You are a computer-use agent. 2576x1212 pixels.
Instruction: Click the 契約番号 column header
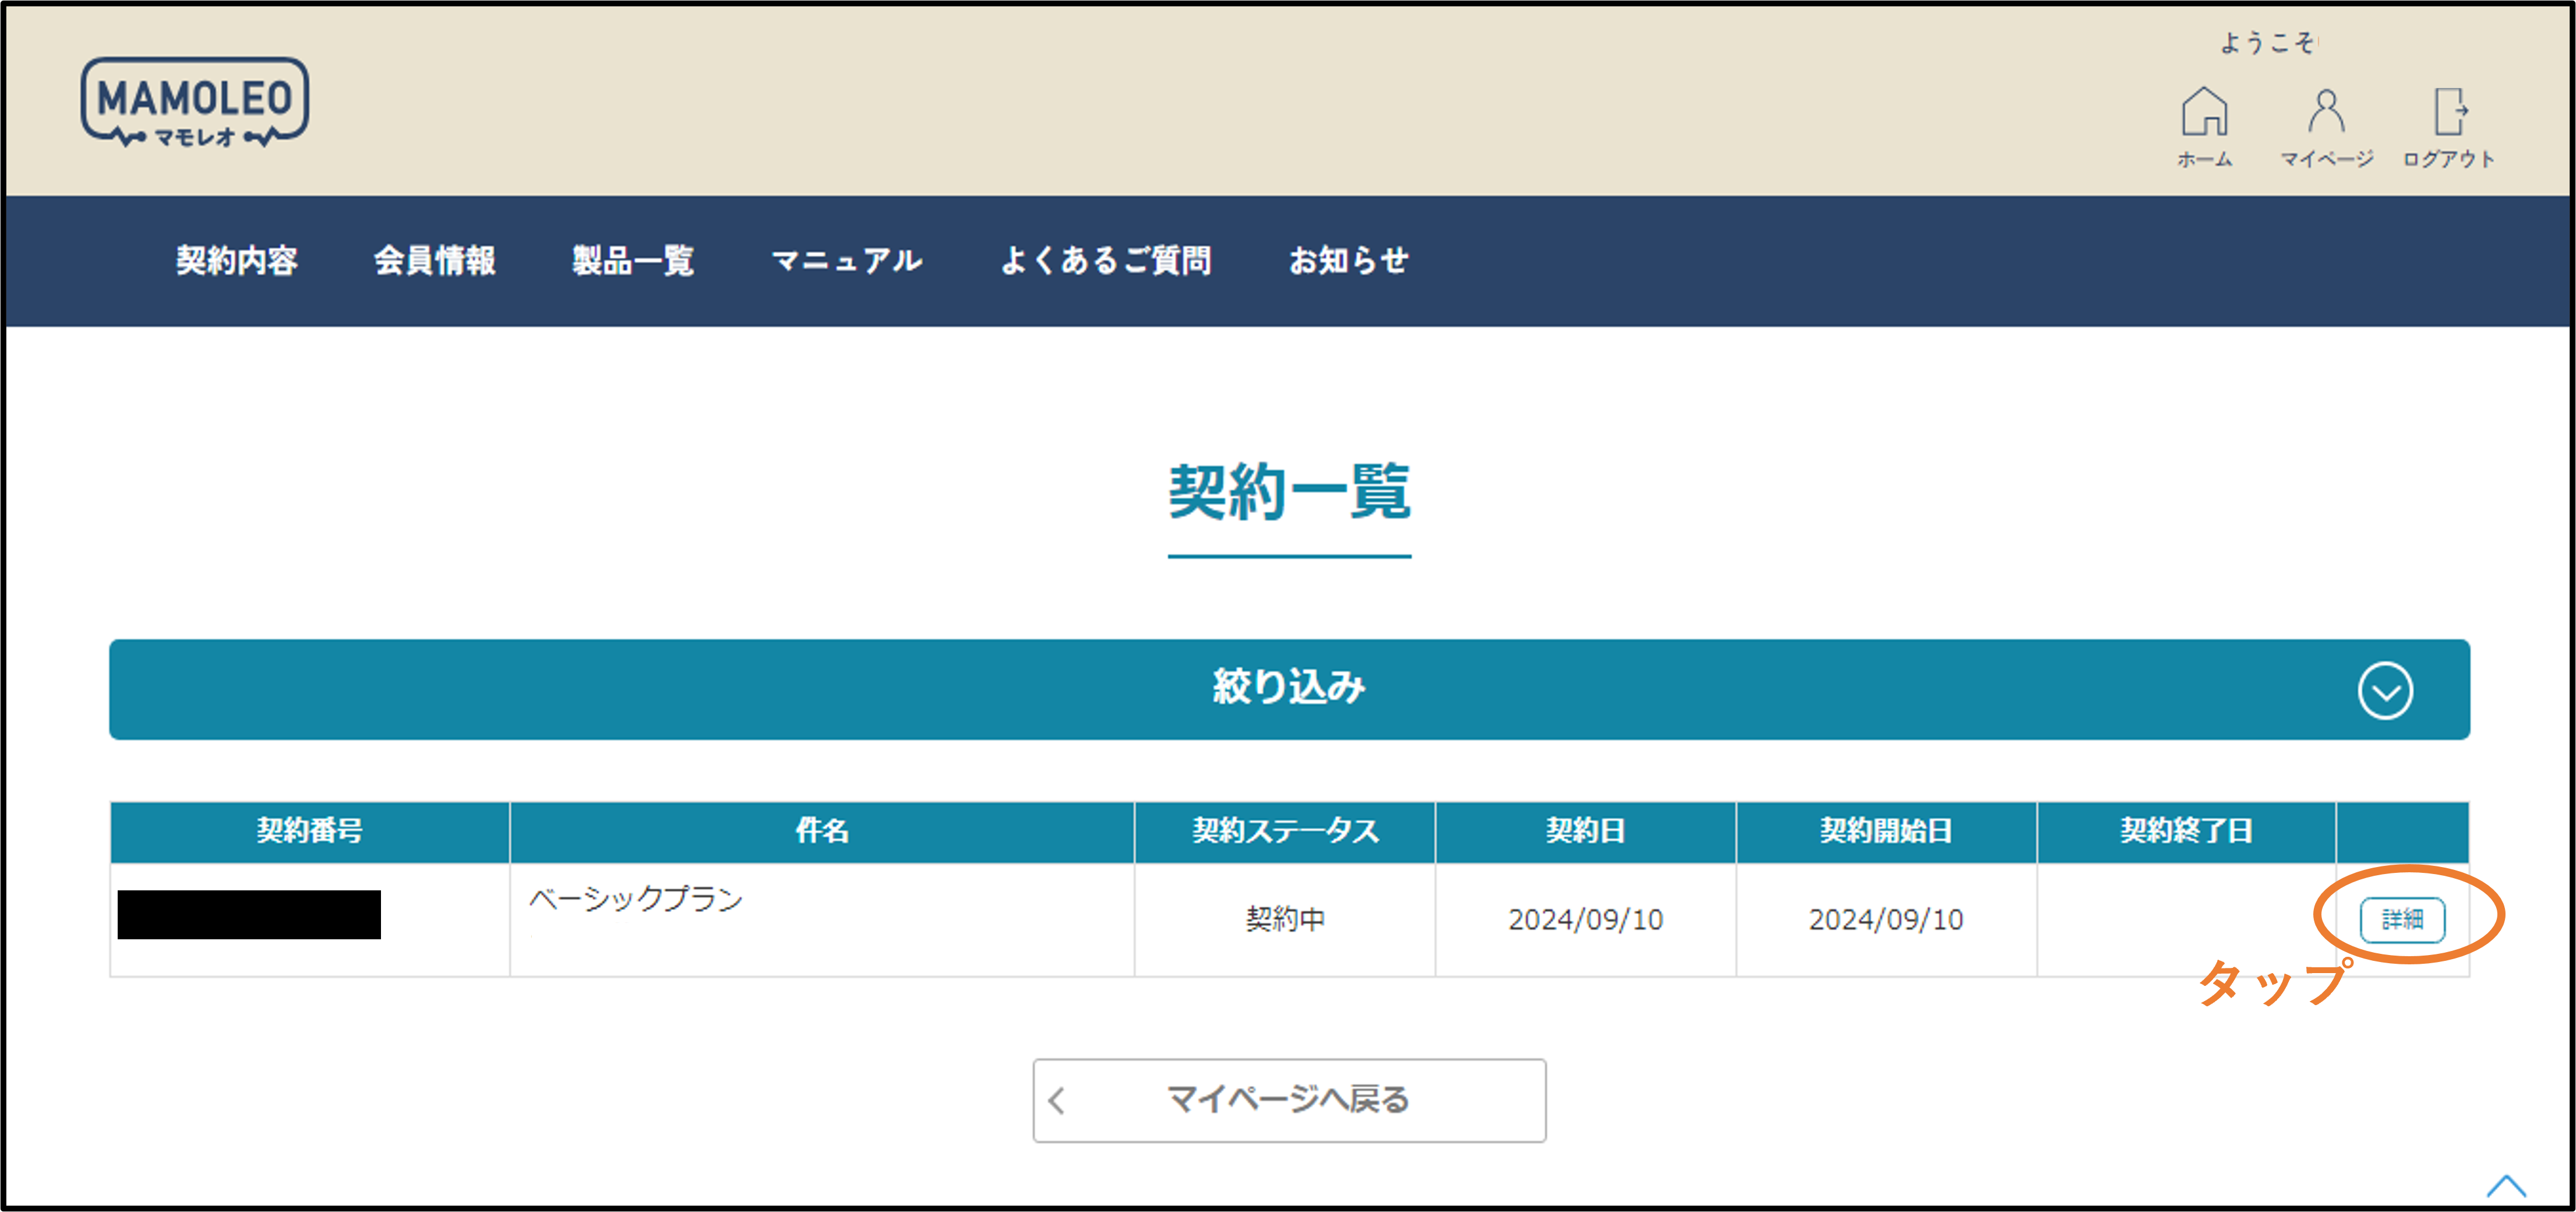coord(309,830)
